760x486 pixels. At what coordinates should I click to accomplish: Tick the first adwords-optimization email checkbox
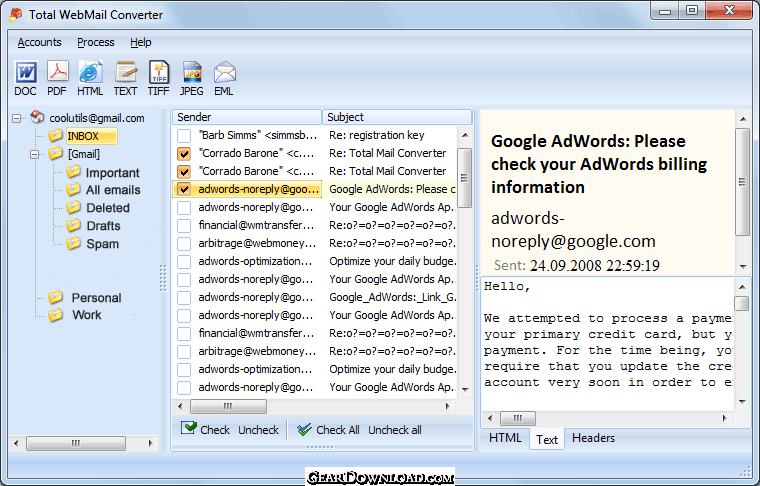(184, 262)
